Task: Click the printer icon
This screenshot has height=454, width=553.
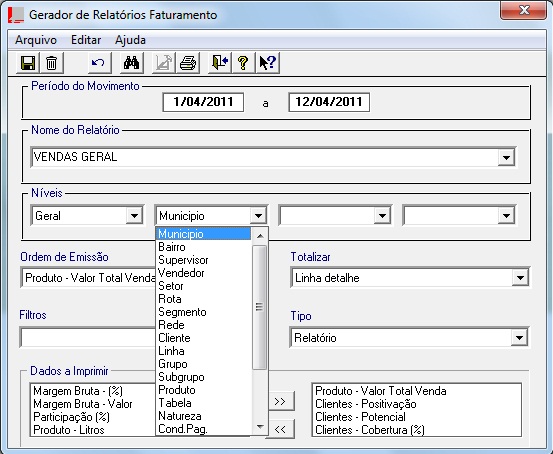Action: 188,63
